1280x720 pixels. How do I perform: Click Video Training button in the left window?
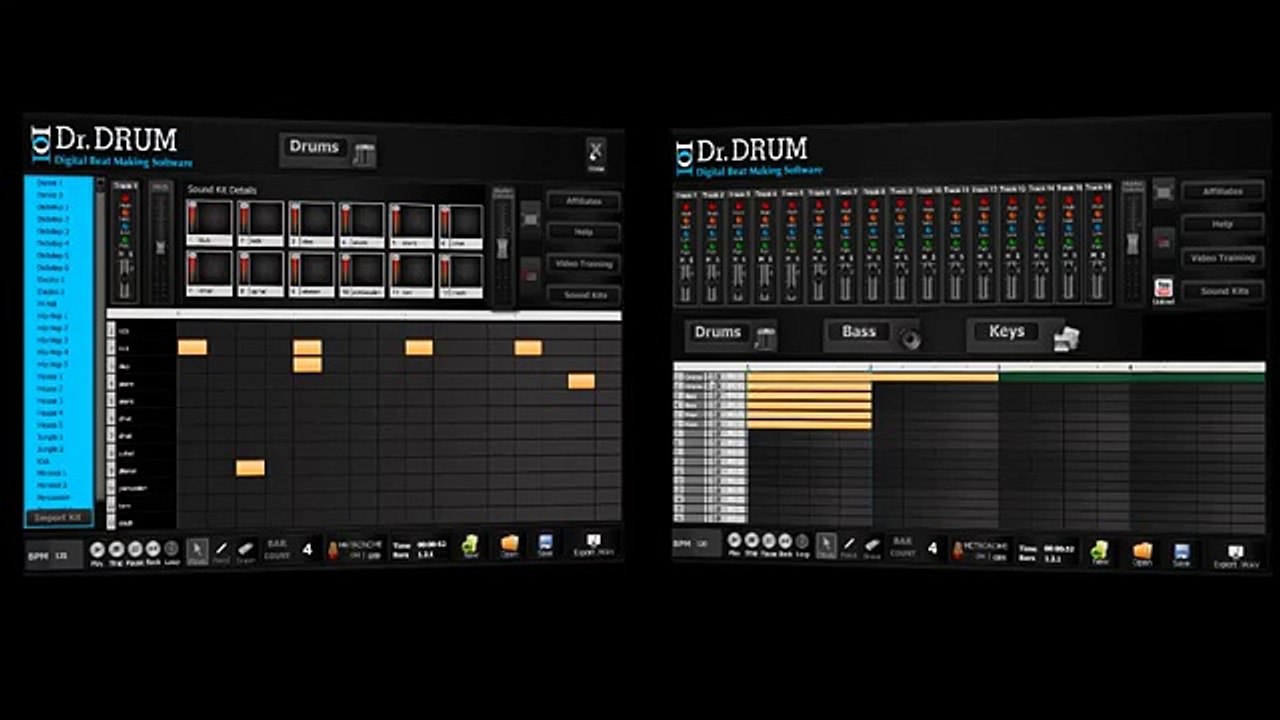584,264
